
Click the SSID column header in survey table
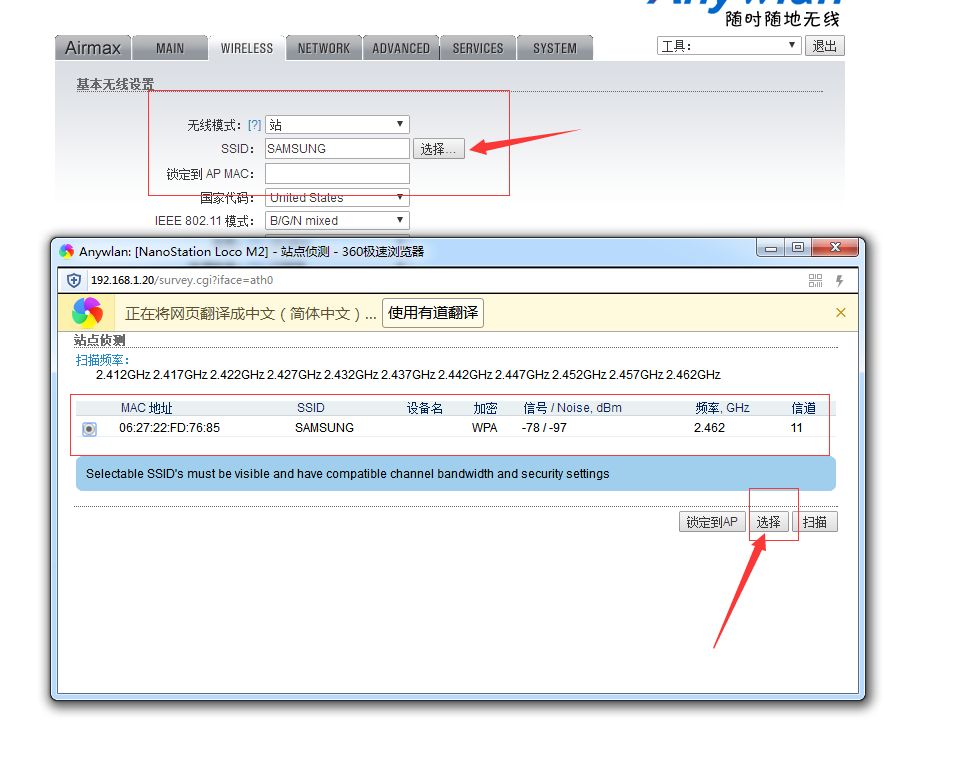[311, 408]
